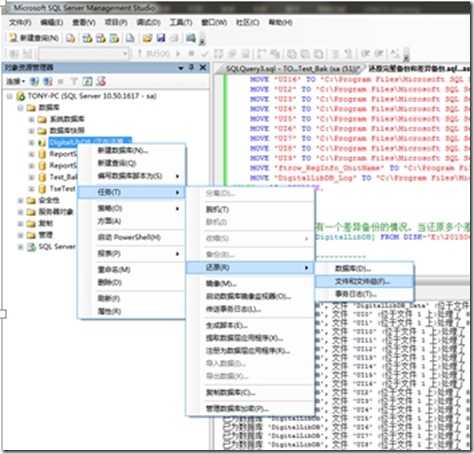
Task: Toggle auto-hide pin on Object Explorer panel
Action: [x=192, y=68]
